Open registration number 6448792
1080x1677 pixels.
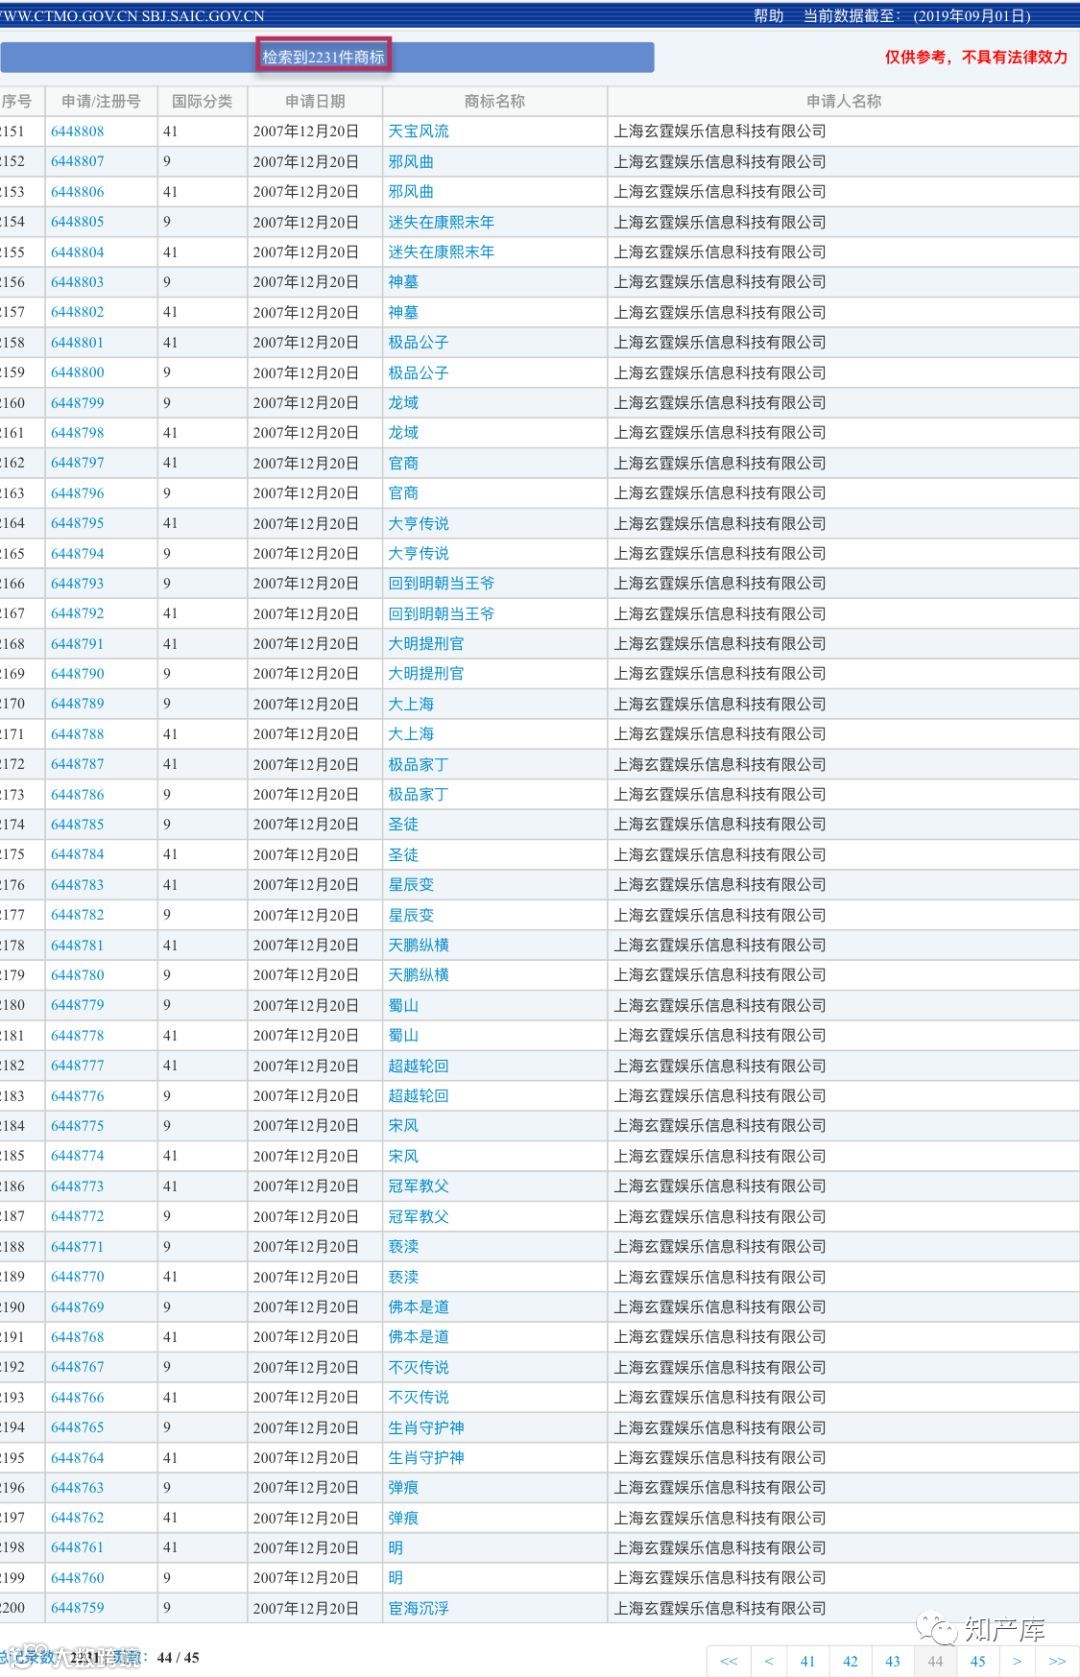tap(77, 613)
